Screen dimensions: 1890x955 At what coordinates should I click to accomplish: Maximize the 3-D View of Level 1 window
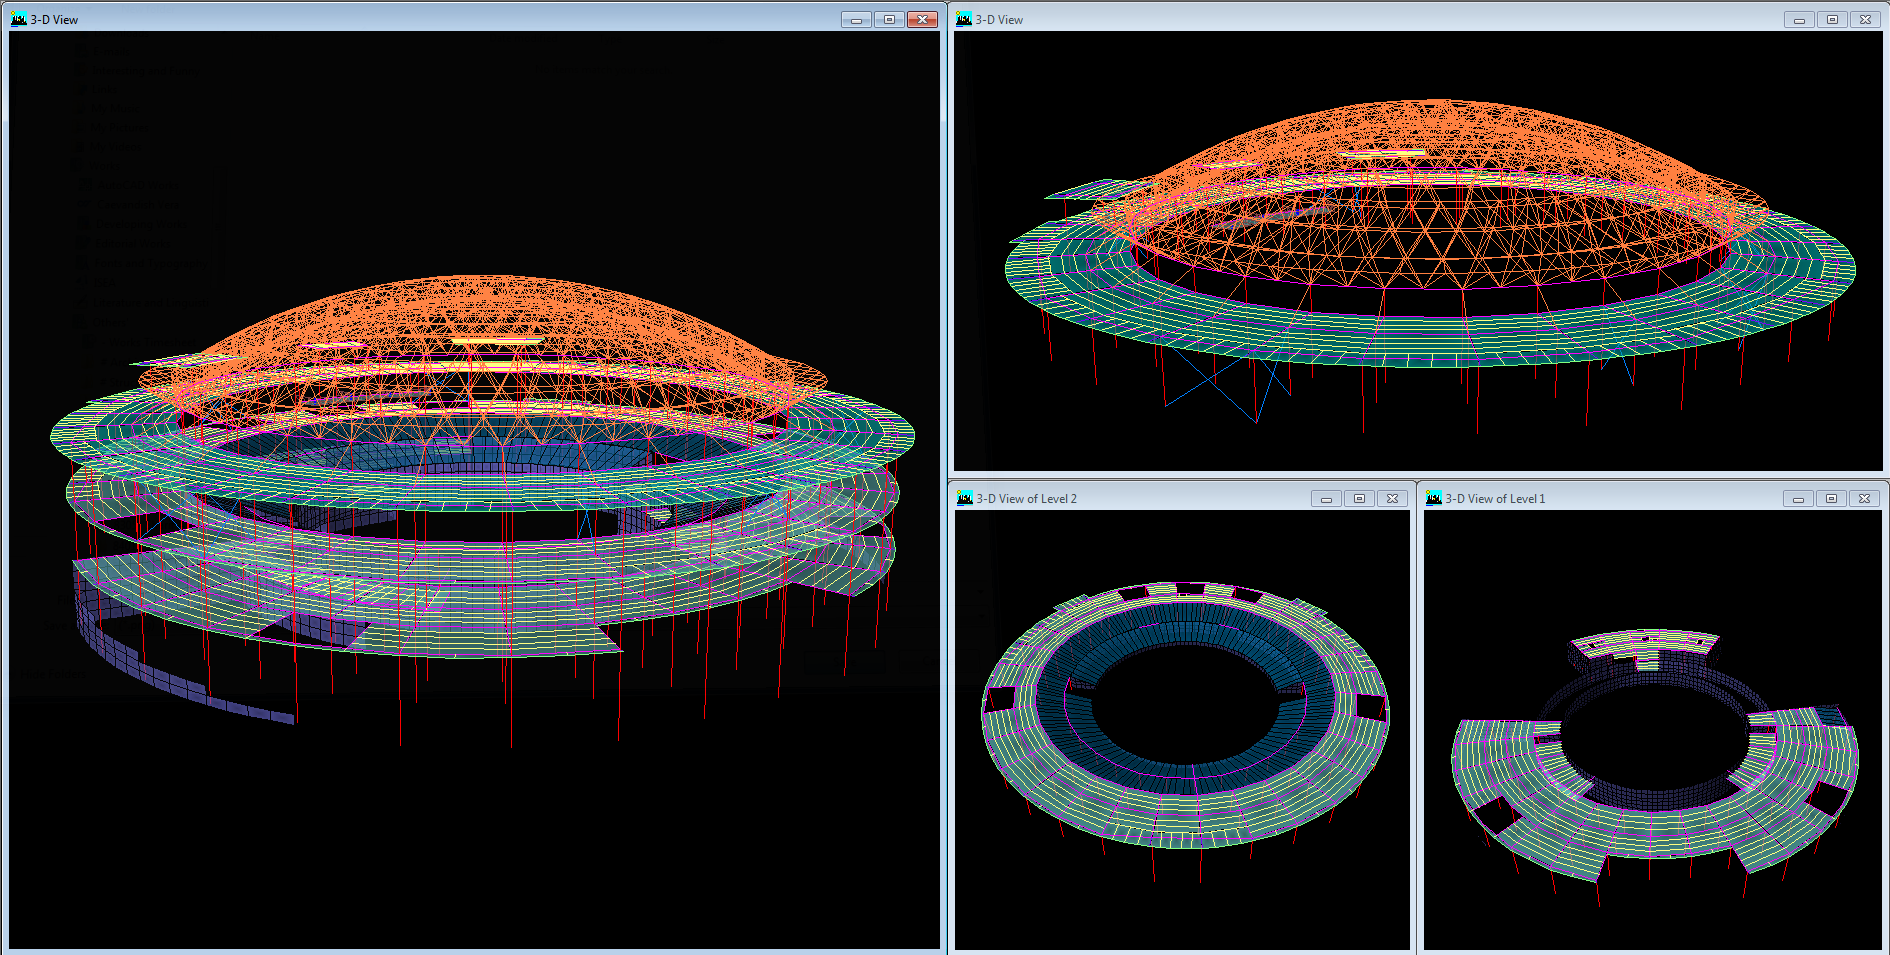(1831, 499)
